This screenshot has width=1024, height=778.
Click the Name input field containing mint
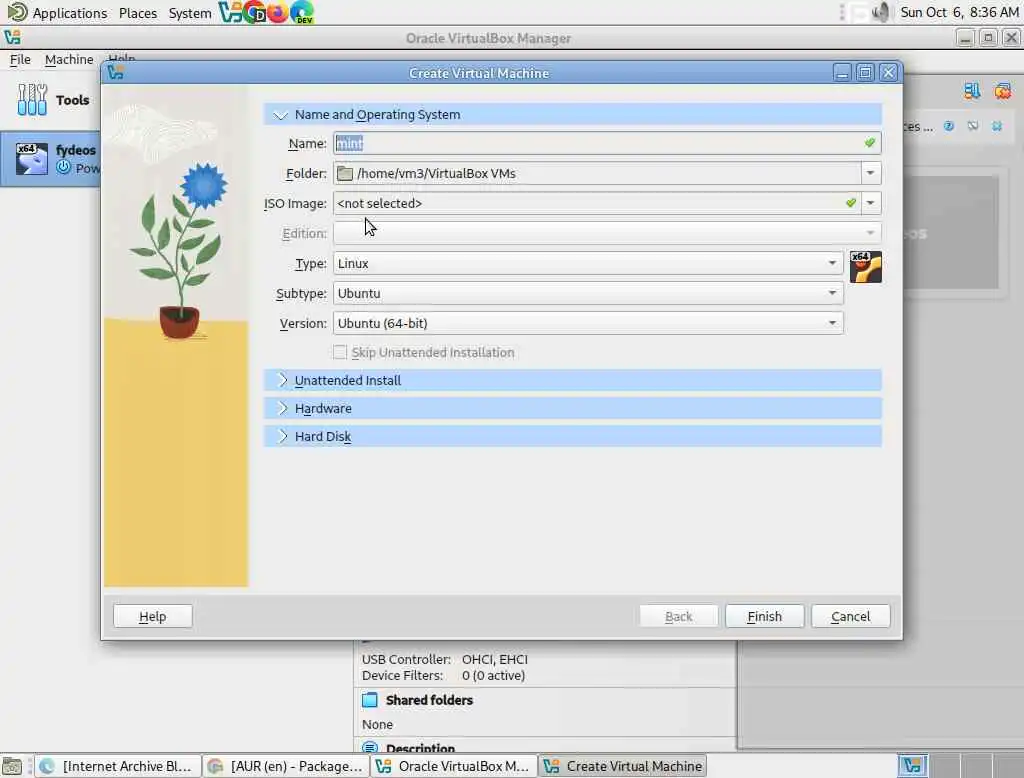[x=607, y=143]
